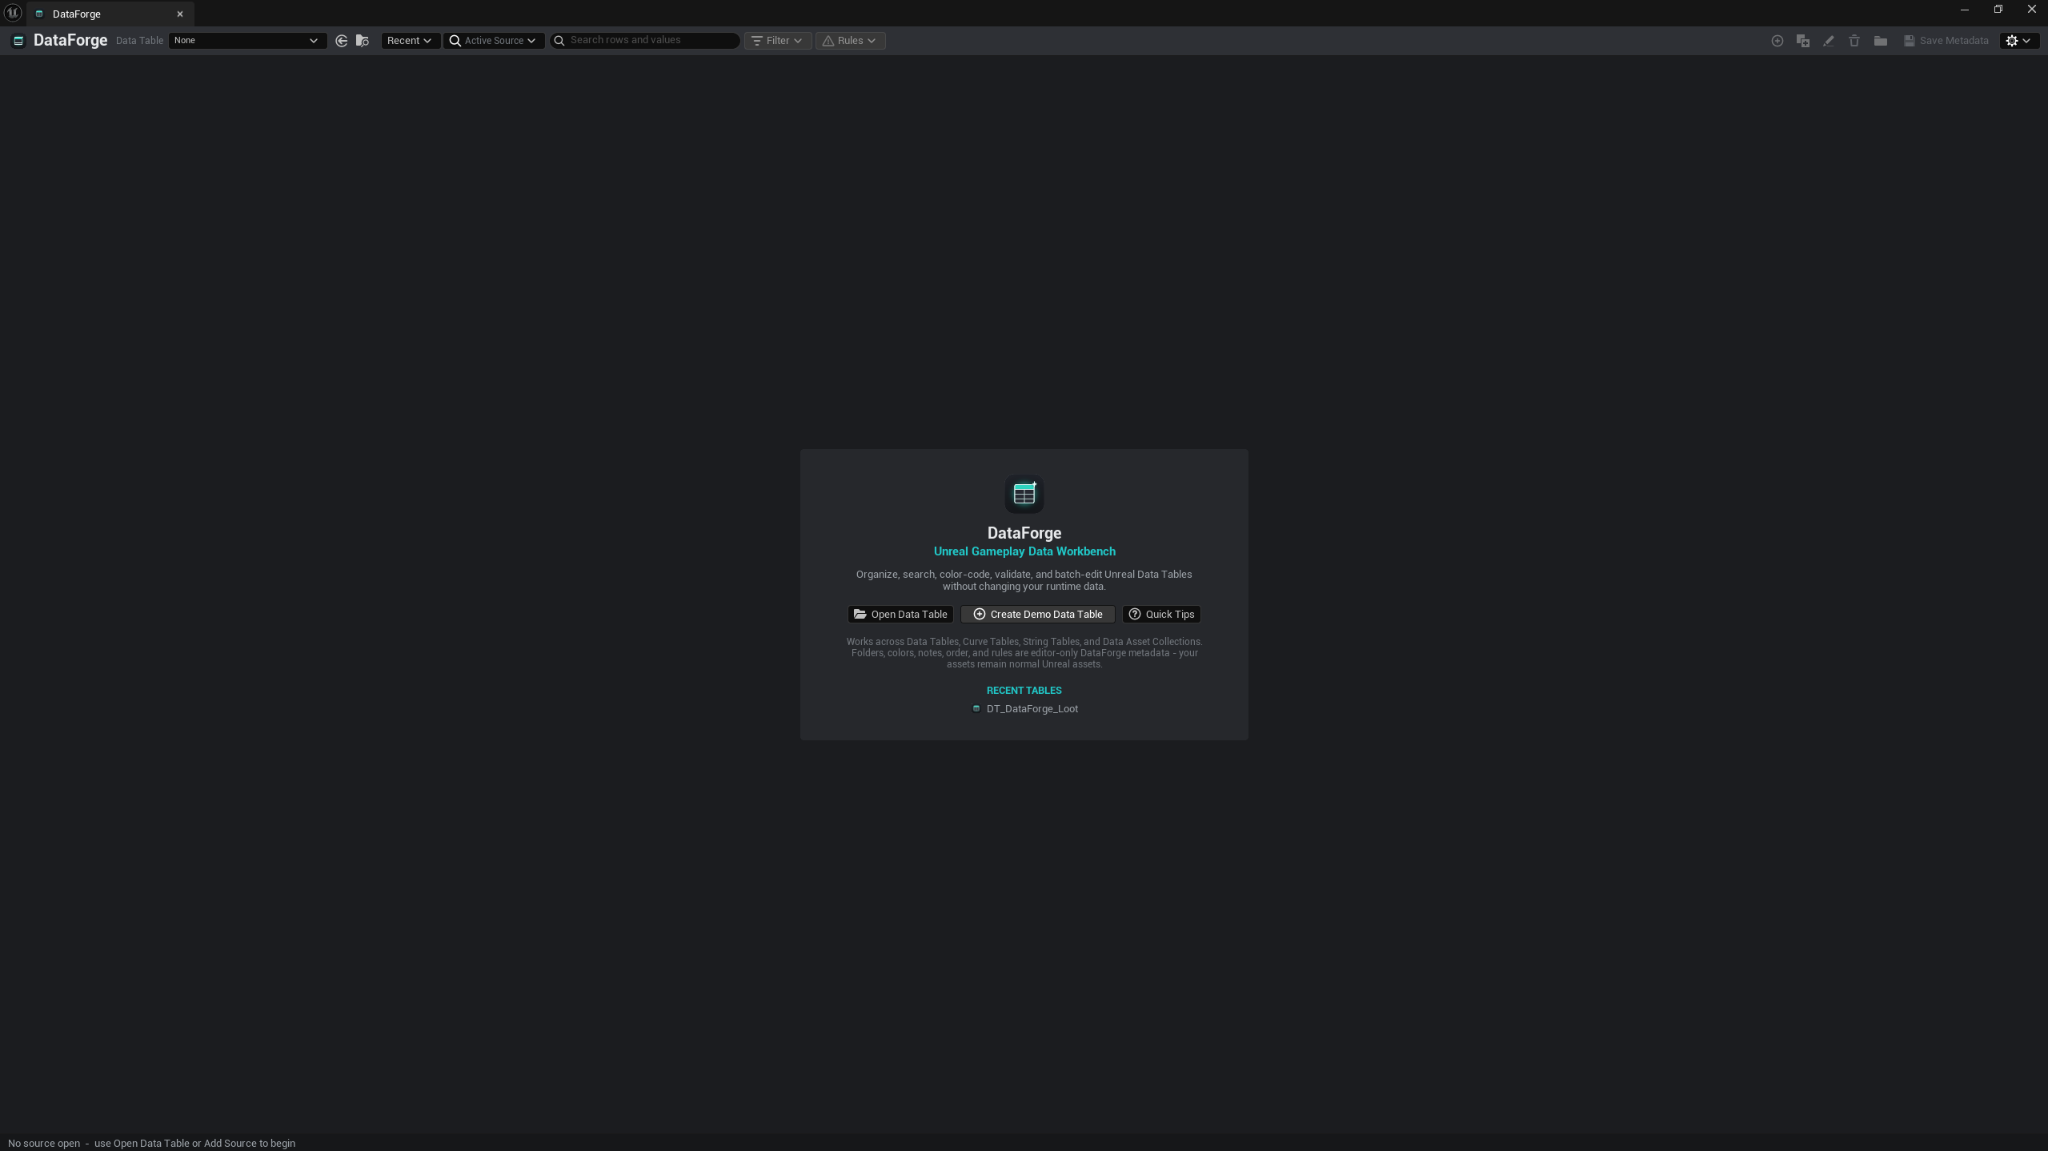Click the rename pencil icon
Viewport: 2048px width, 1151px height.
(x=1829, y=41)
